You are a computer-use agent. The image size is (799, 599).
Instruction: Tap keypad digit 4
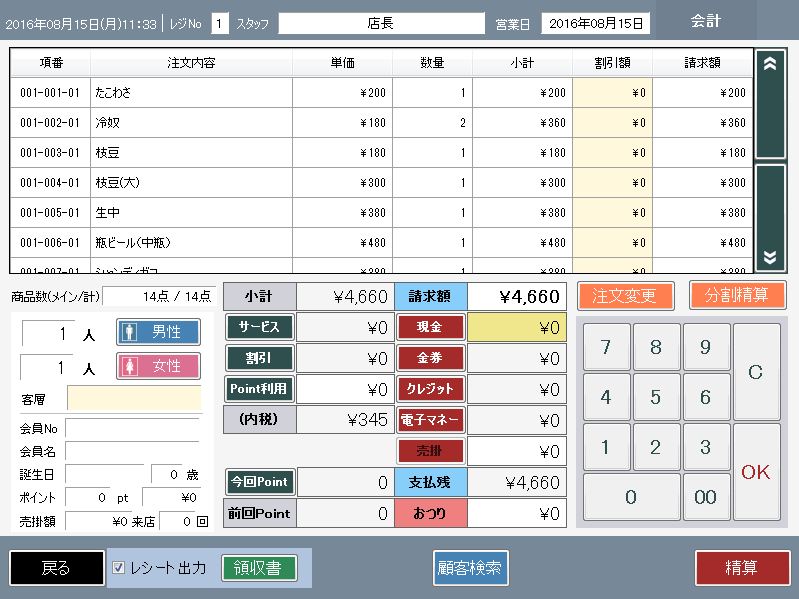[606, 397]
